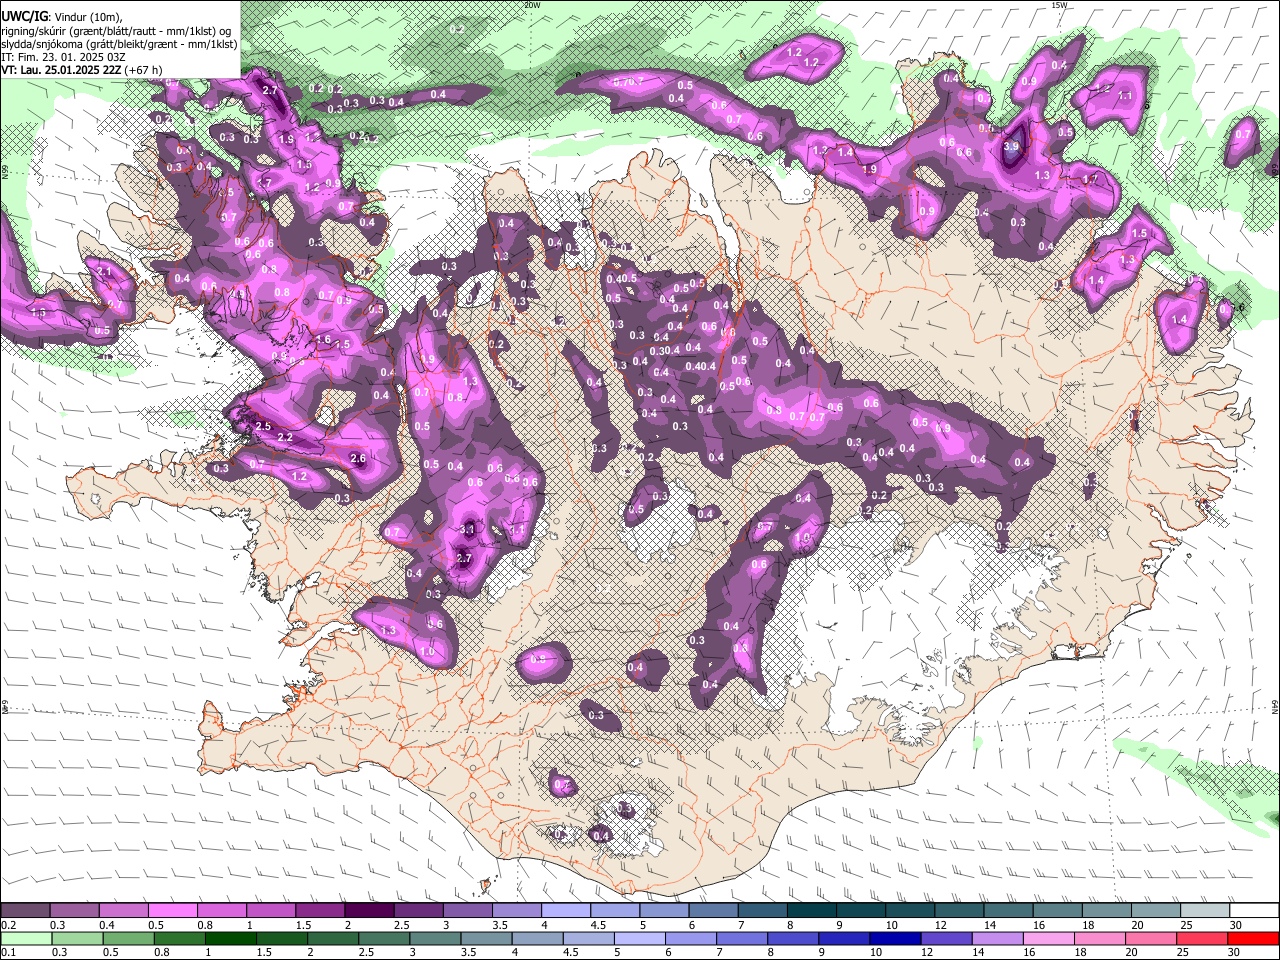The width and height of the screenshot is (1280, 960).
Task: Pick dark teal swatch between 9 and 10, upper scale
Action: tap(861, 911)
